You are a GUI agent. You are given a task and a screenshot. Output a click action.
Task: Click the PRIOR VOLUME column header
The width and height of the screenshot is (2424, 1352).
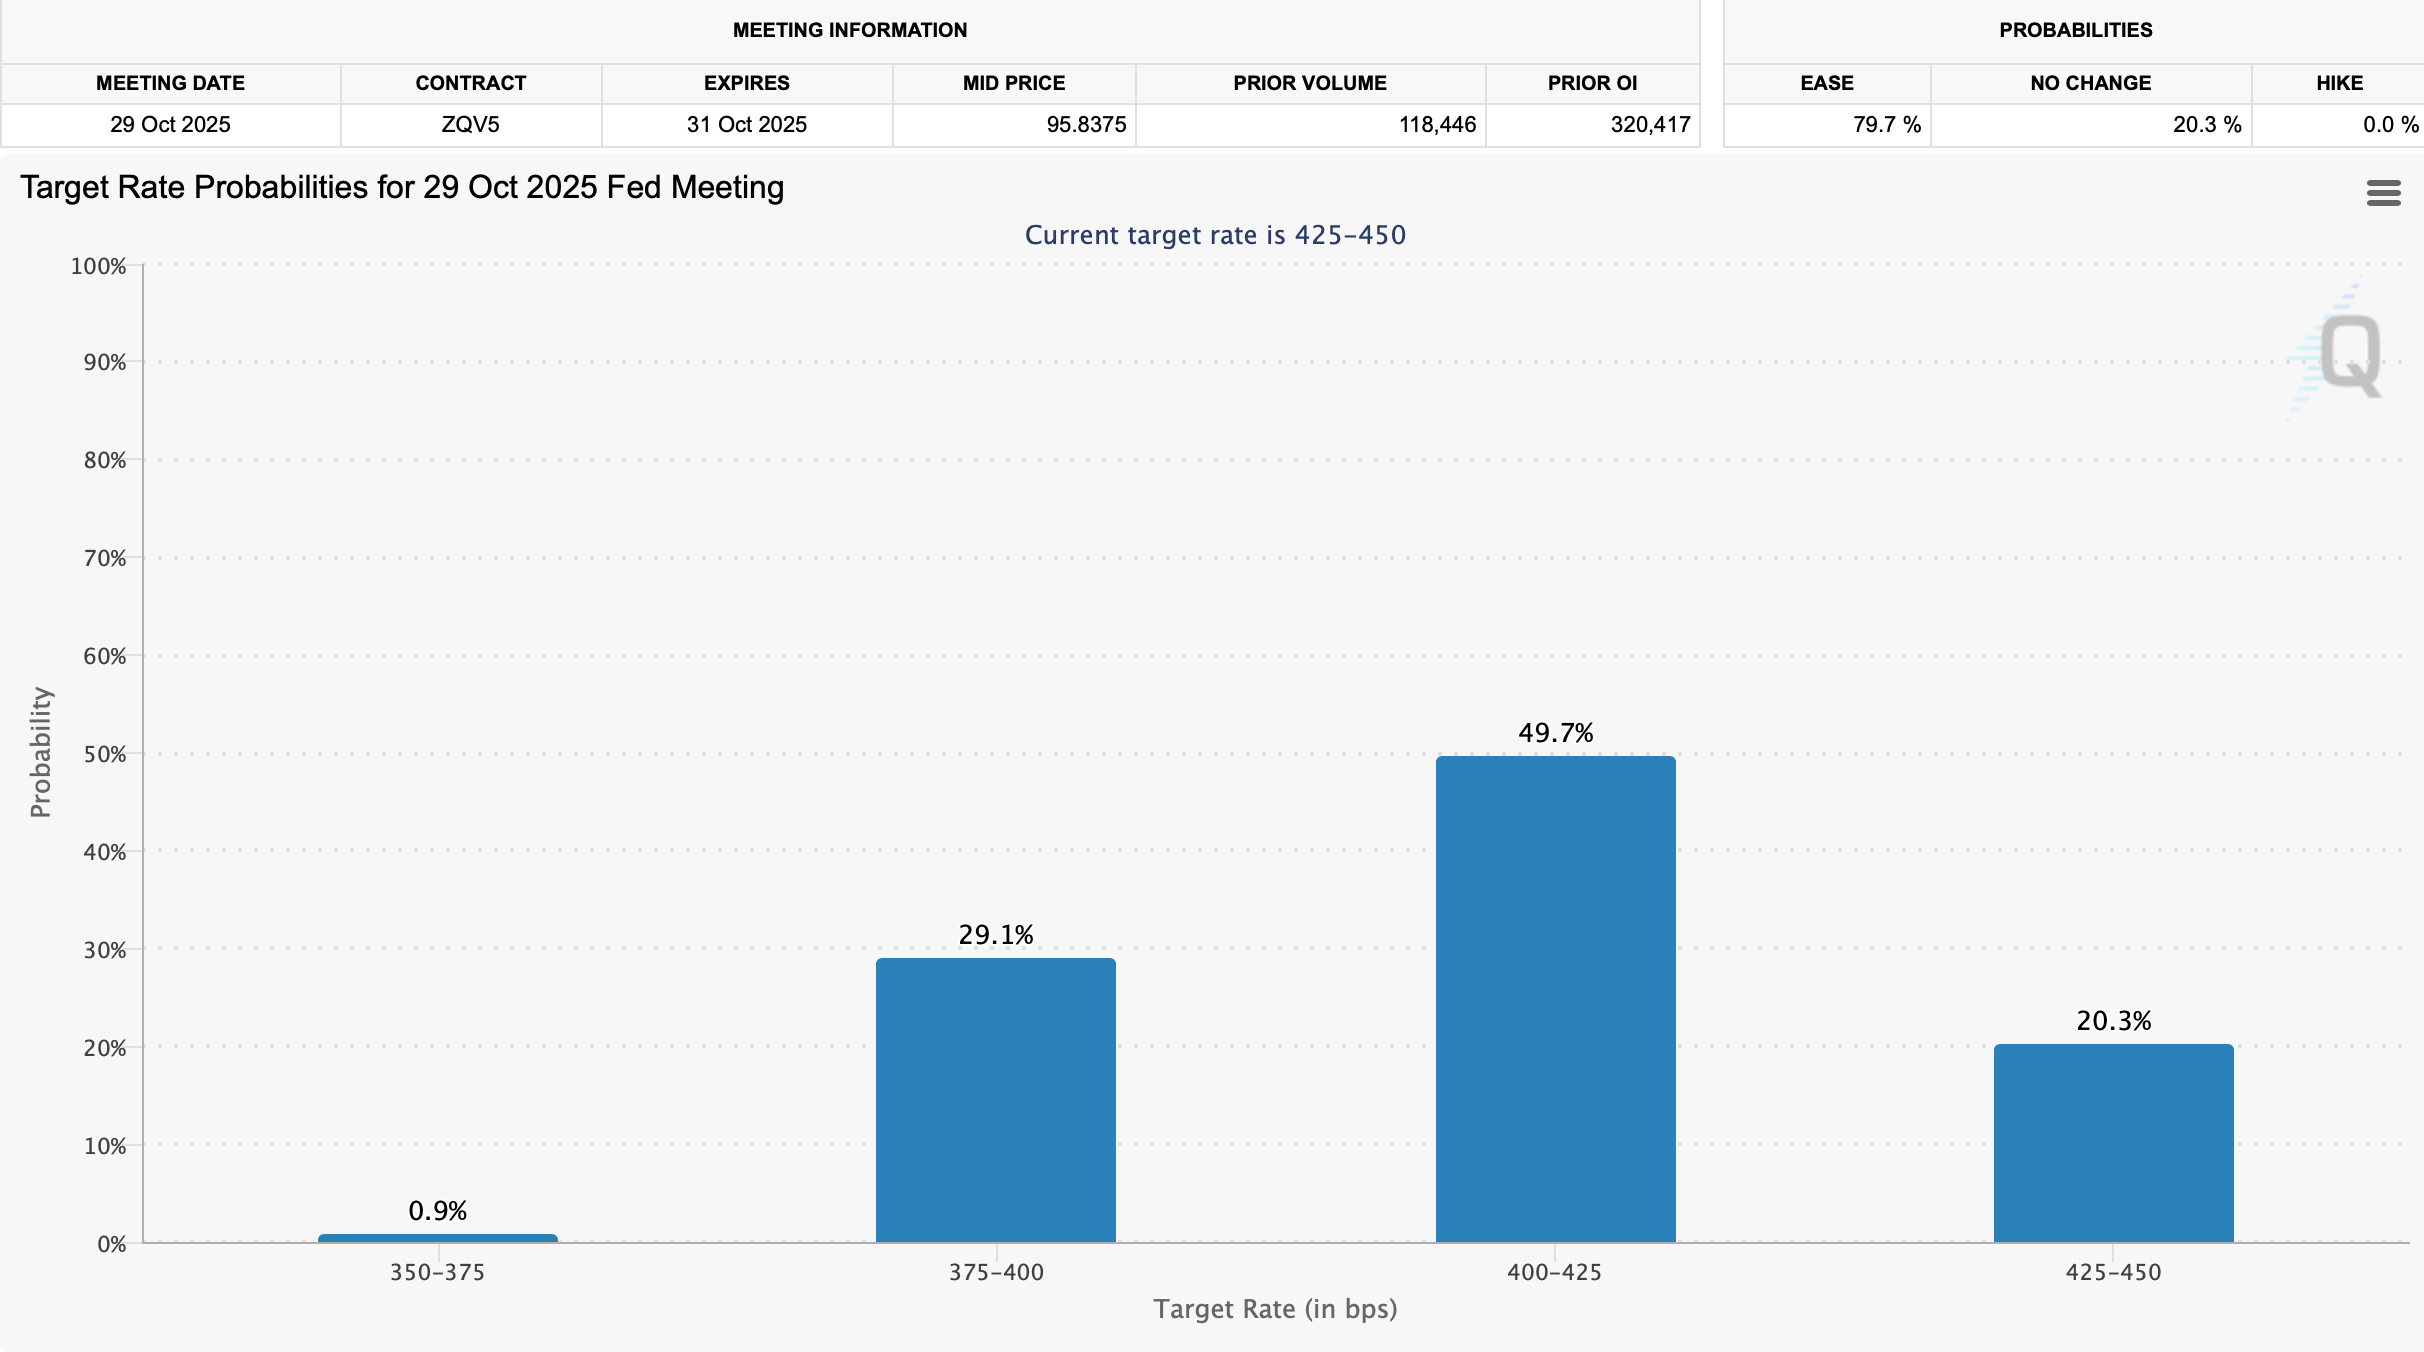[x=1309, y=83]
